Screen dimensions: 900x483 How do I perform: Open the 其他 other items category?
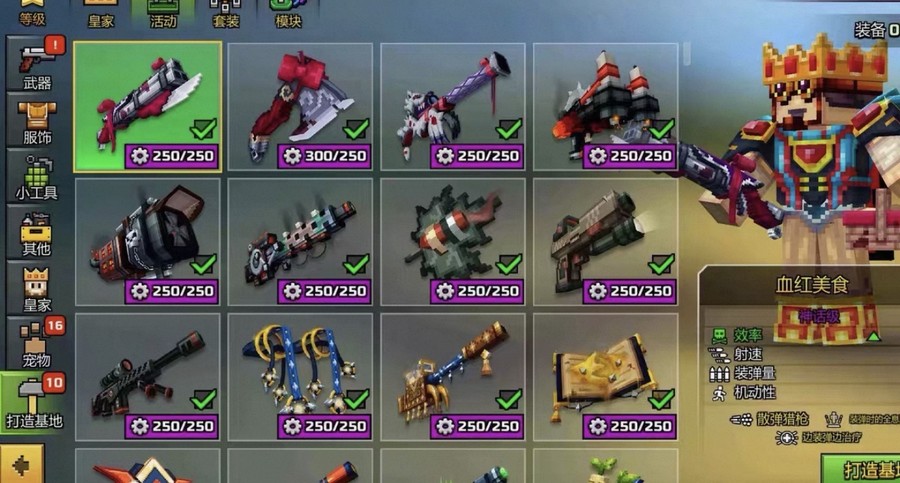pos(36,231)
